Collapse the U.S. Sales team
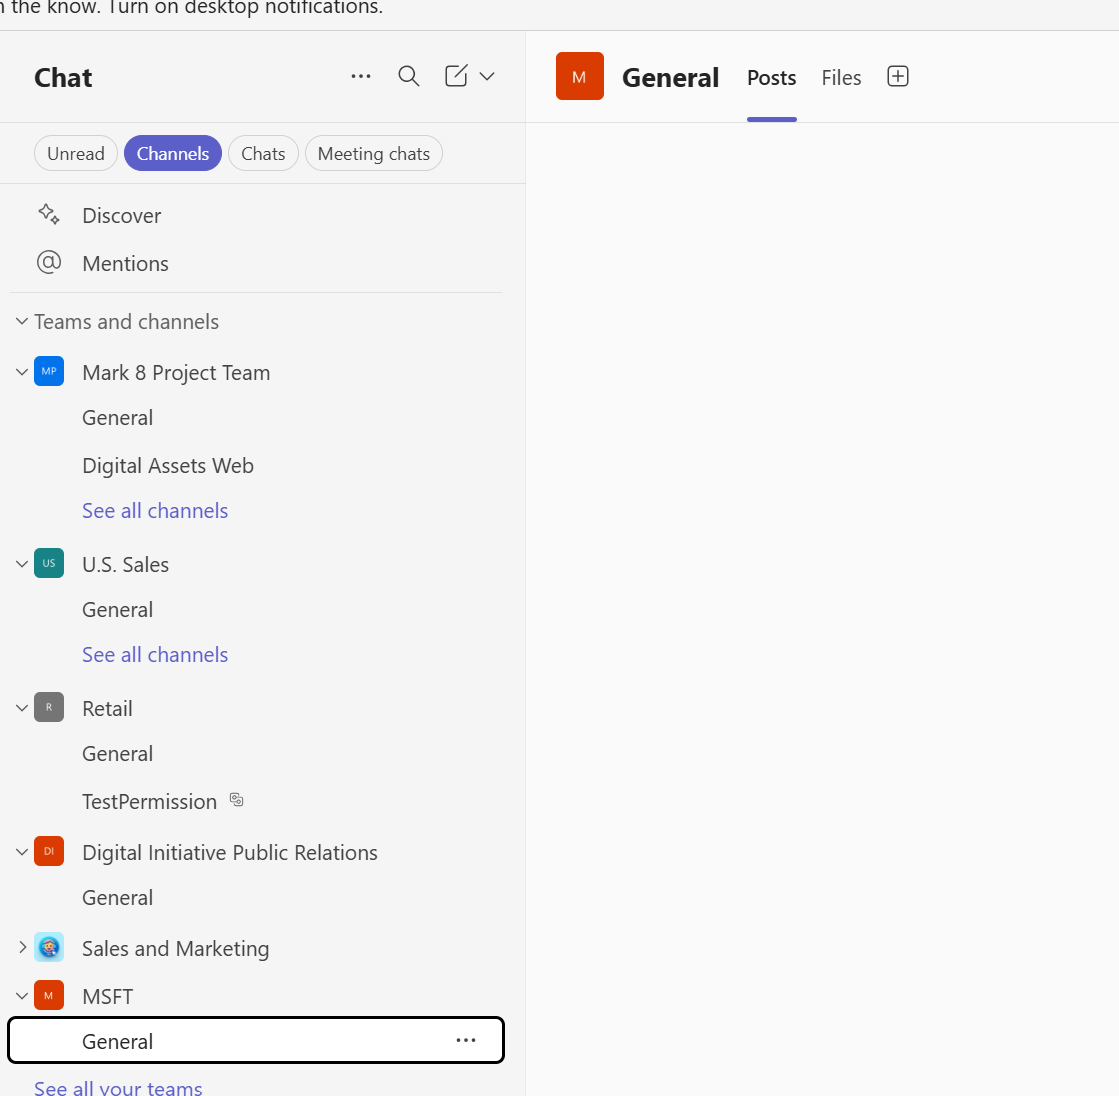 coord(22,564)
